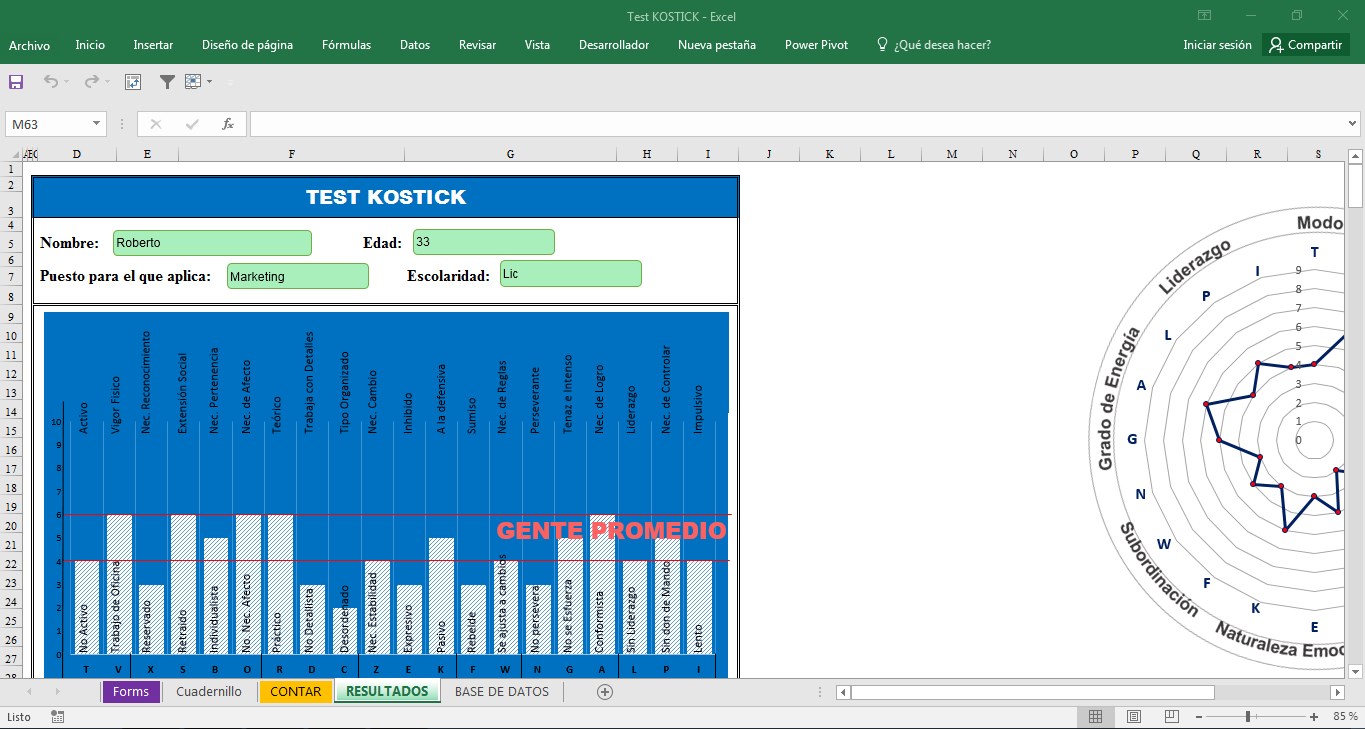The image size is (1365, 729).
Task: Open the Fórmulas ribbon tab
Action: pos(346,45)
